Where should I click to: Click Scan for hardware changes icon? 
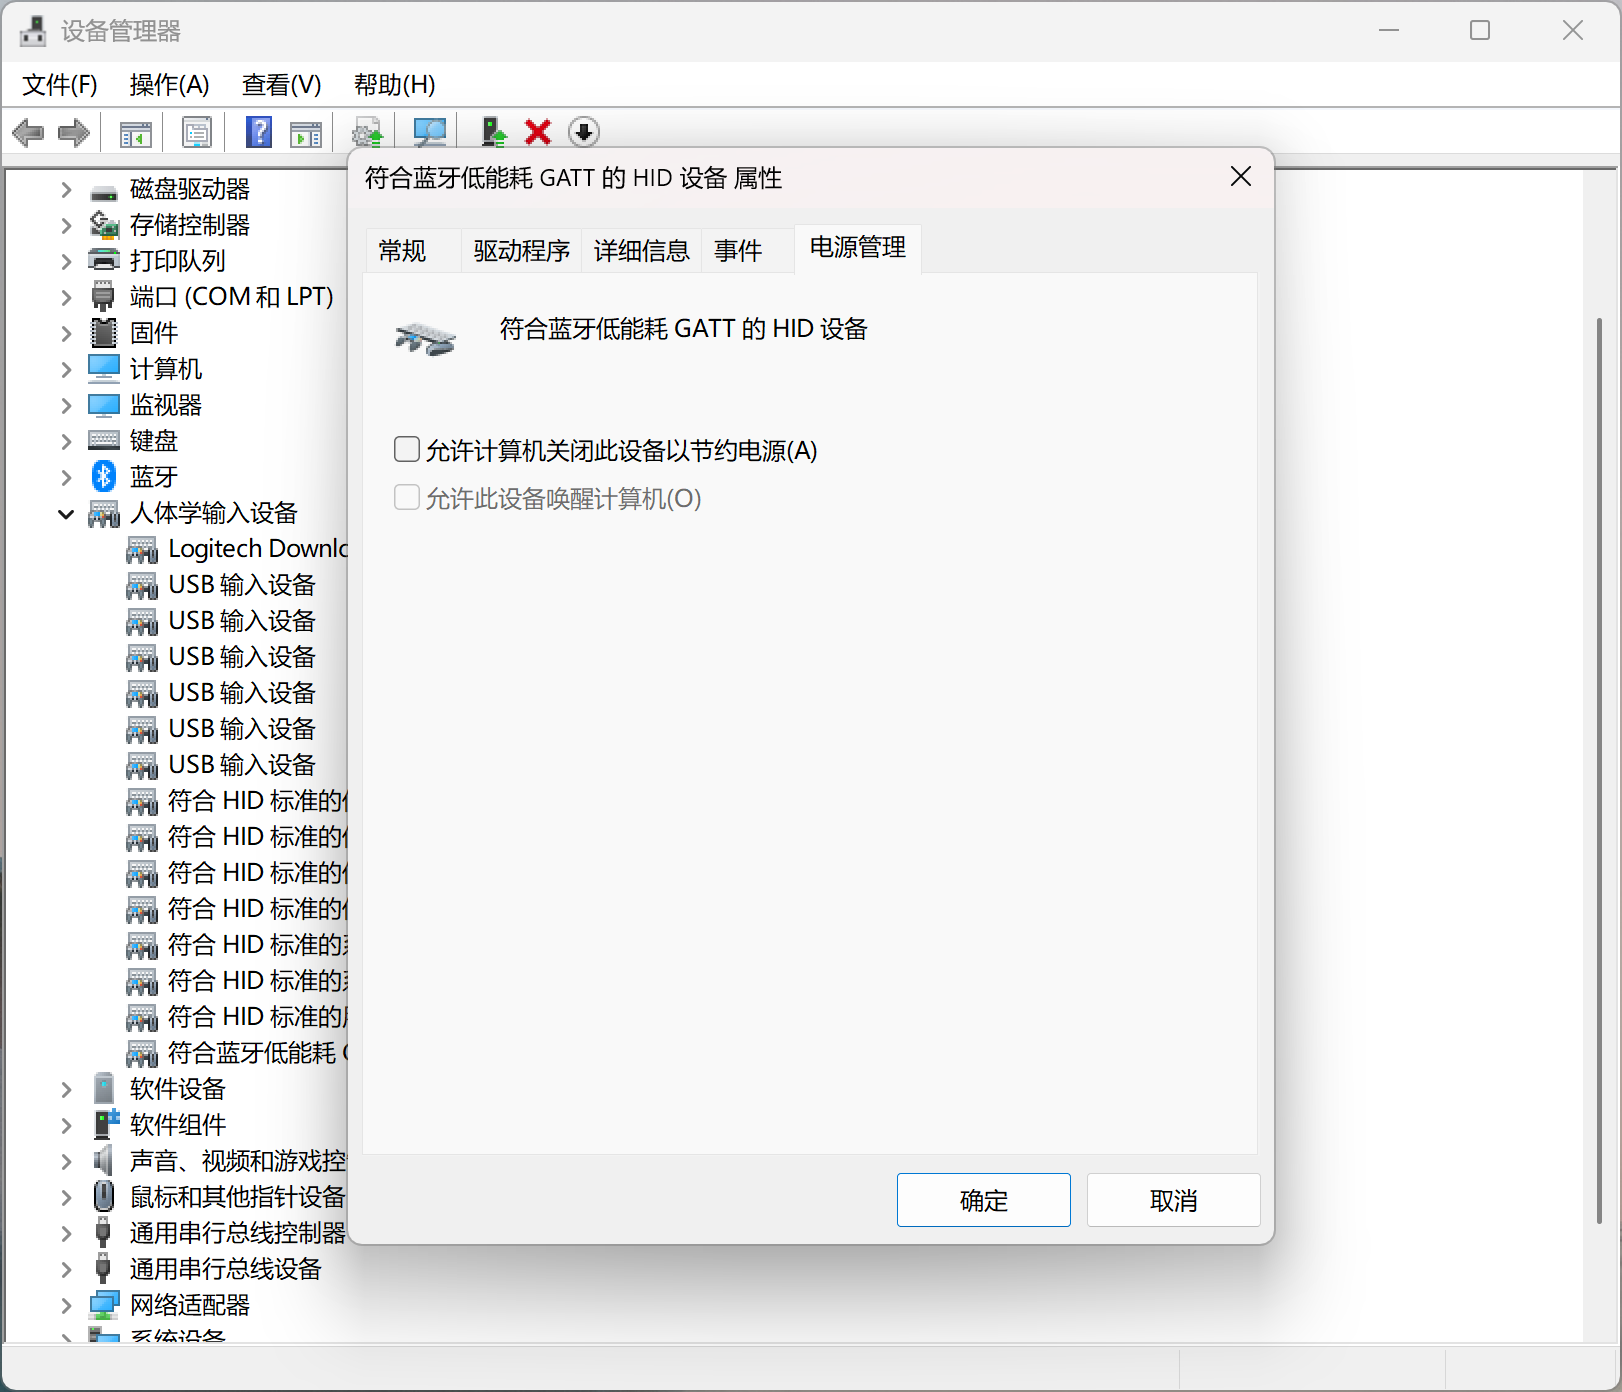[x=430, y=132]
